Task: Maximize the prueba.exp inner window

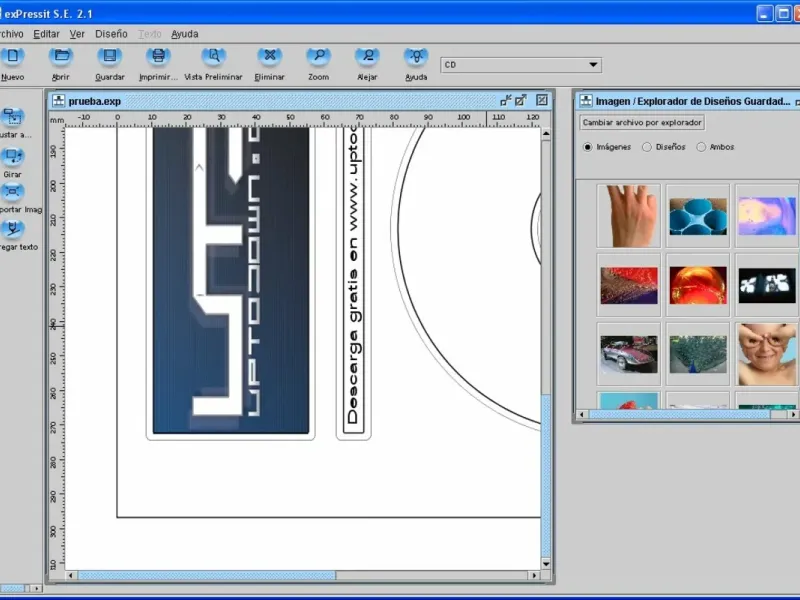Action: click(520, 101)
